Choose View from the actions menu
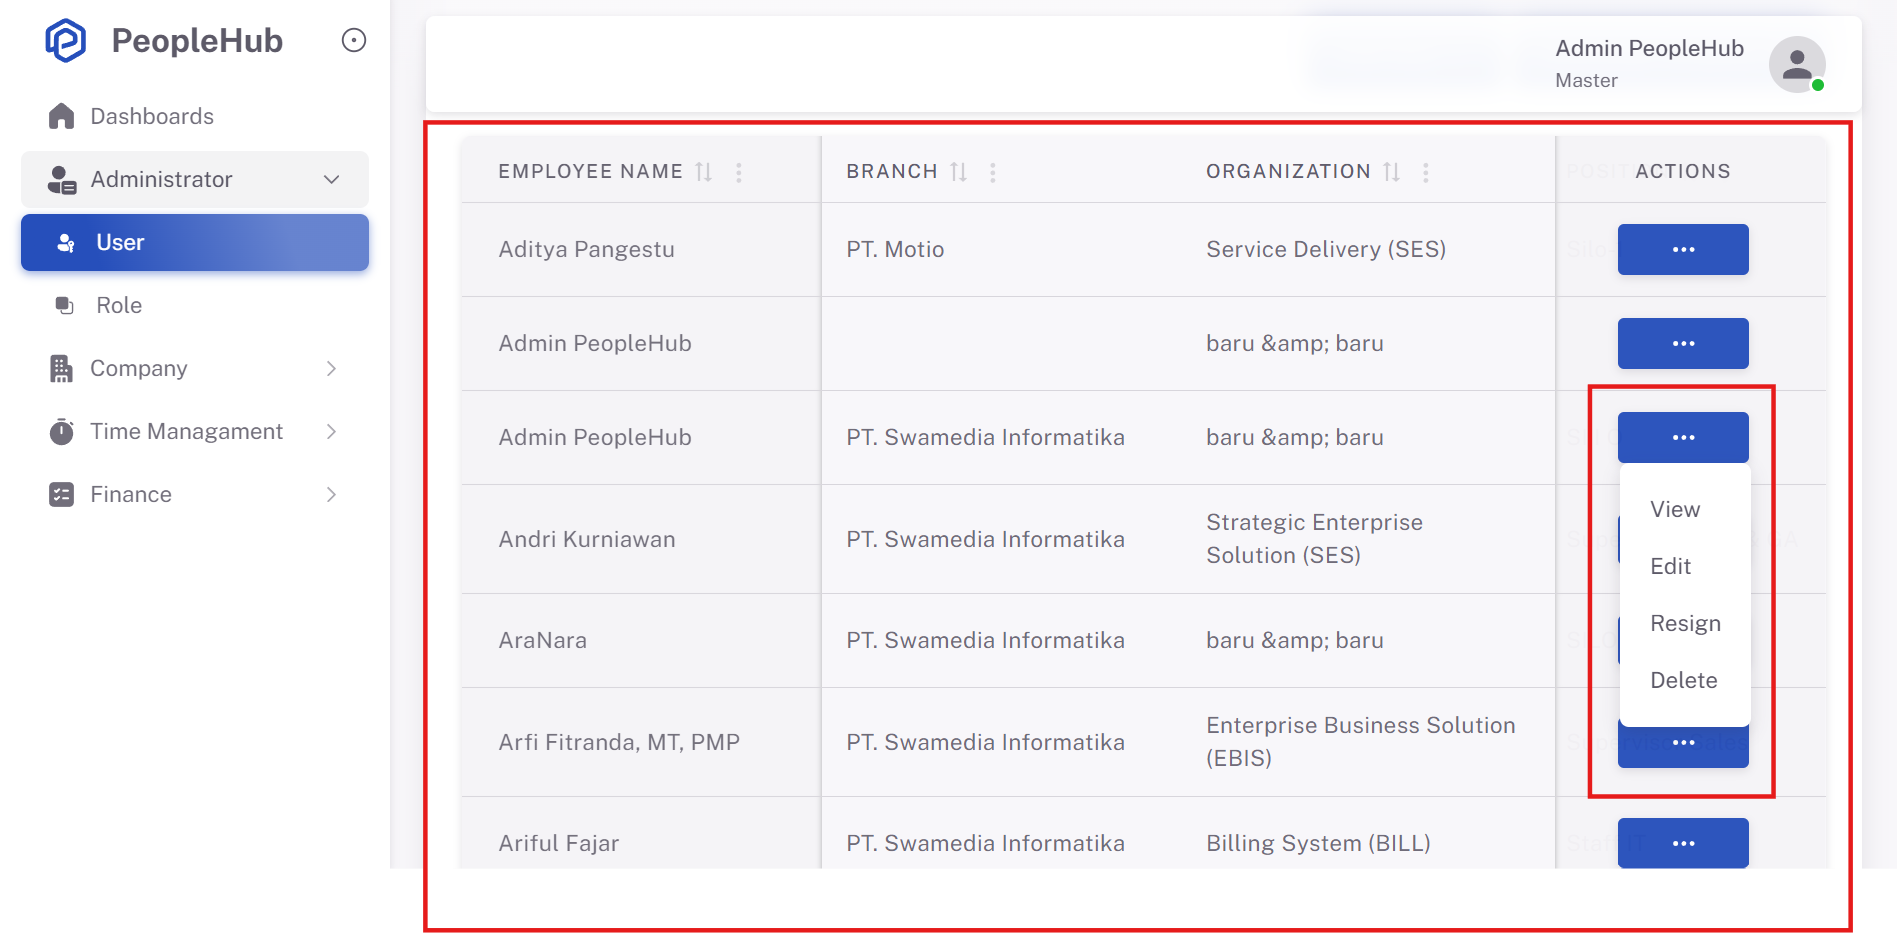The width and height of the screenshot is (1897, 933). 1685,509
